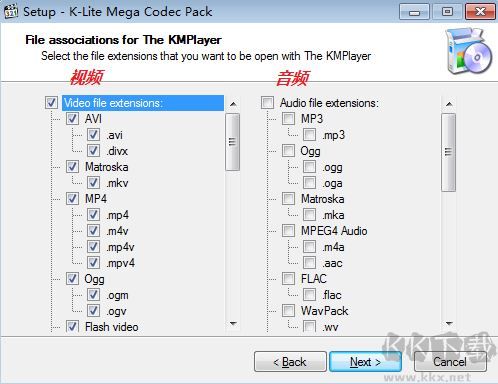
Task: Uncheck the .m4v extension checkbox
Action: pos(94,231)
